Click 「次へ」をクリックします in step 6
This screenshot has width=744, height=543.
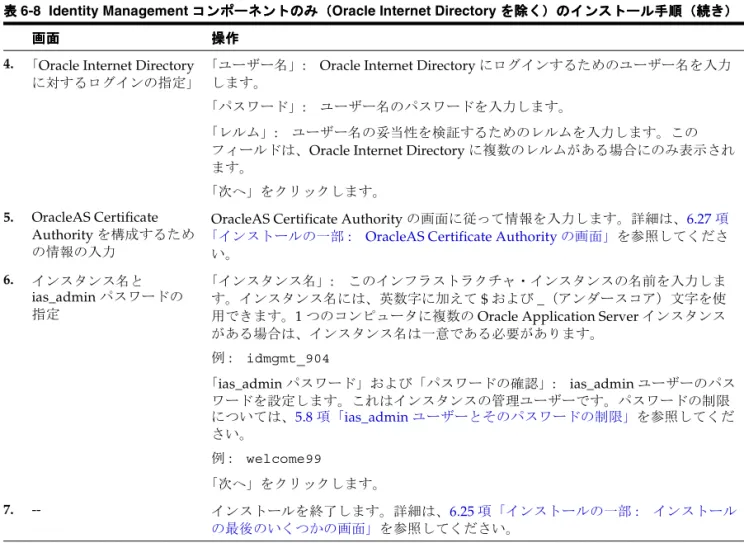pyautogui.click(x=295, y=483)
